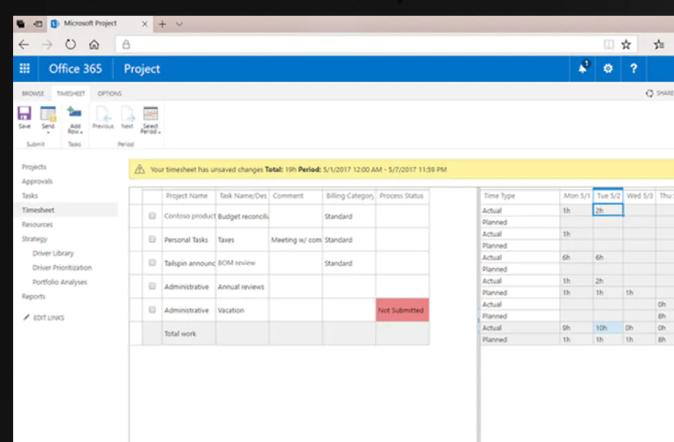Screen dimensions: 674x442
Task: Click the Share sync icon
Action: coord(649,93)
